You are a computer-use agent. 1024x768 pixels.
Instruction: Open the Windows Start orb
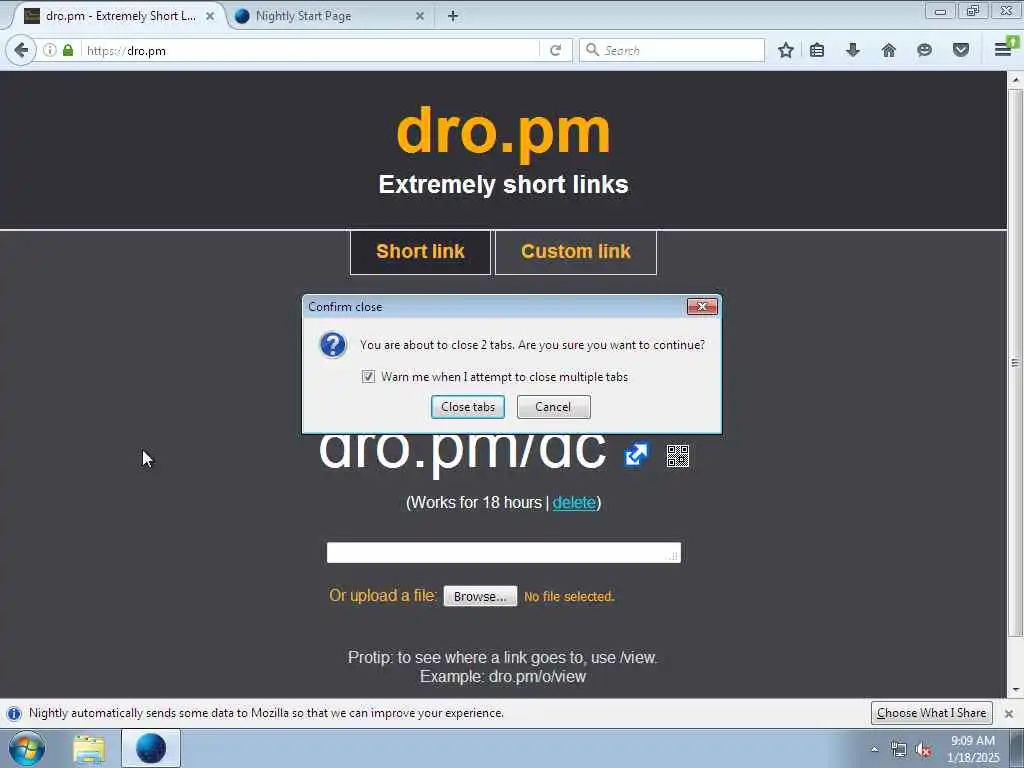coord(27,748)
